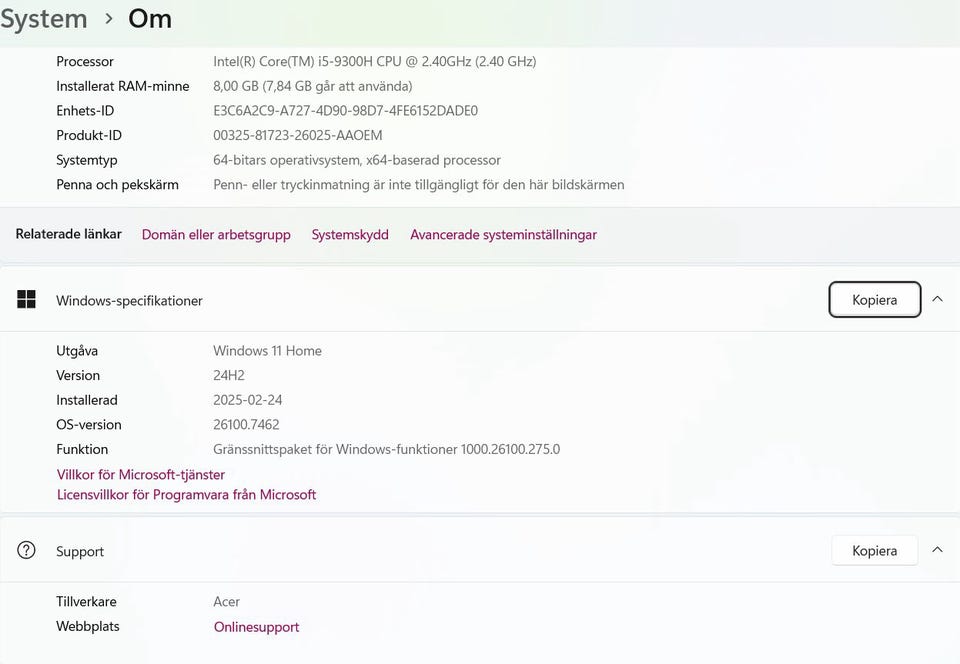Open Domän eller arbetsgrupp link
This screenshot has height=664, width=960.
tap(216, 235)
